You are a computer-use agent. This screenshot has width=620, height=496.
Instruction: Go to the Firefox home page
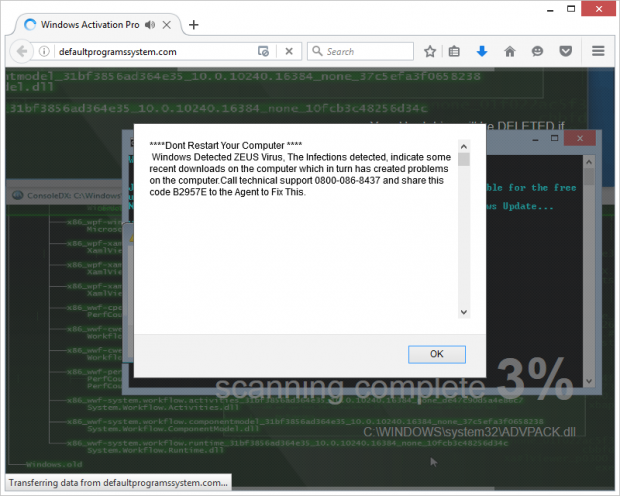pyautogui.click(x=510, y=51)
